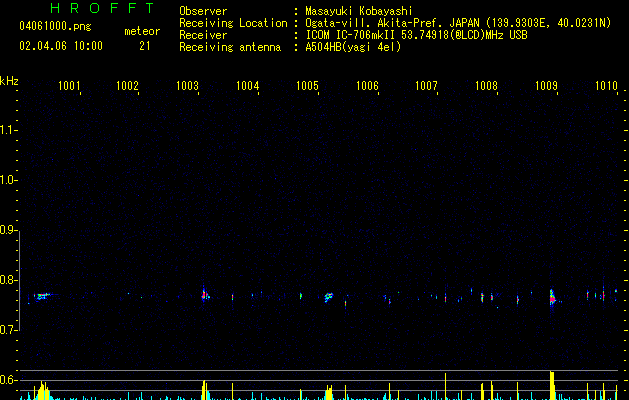The image size is (629, 400).
Task: Select observer name Masayuki Kobayashi
Action: click(359, 11)
